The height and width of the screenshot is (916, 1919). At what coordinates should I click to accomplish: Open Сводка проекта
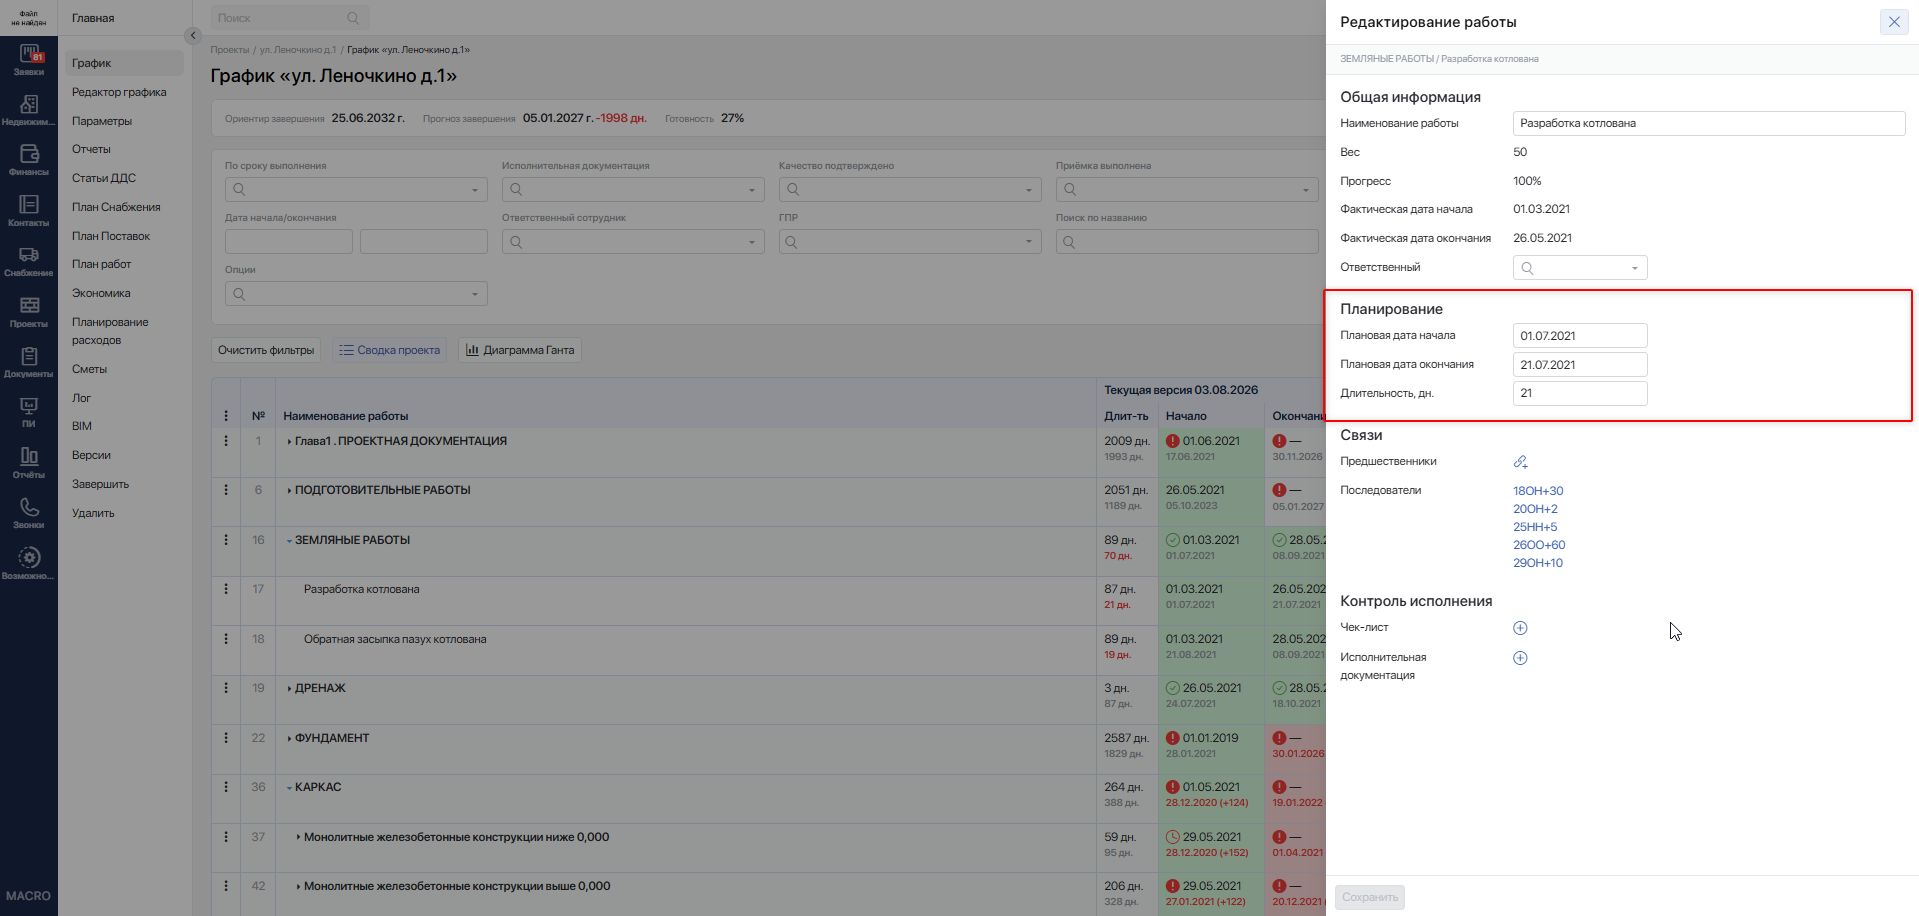[x=389, y=350]
